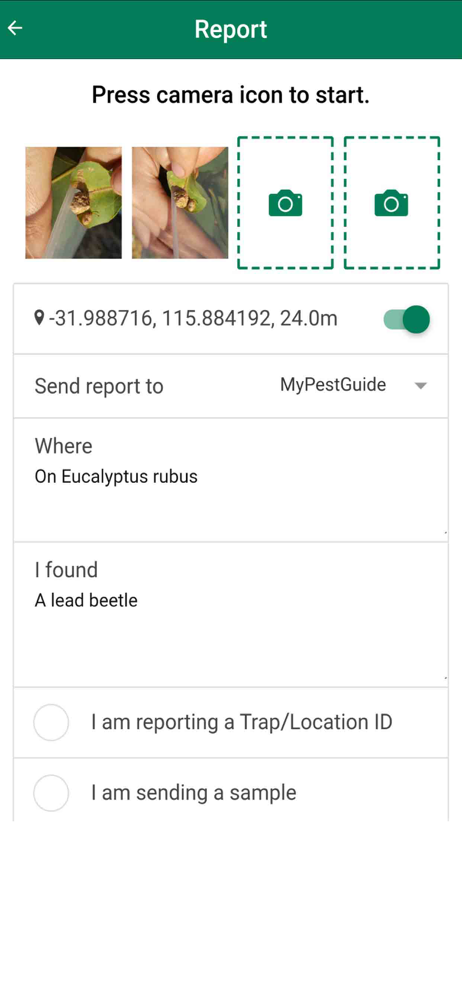Click the GPS coordinates text
This screenshot has width=462, height=1000.
(x=193, y=318)
